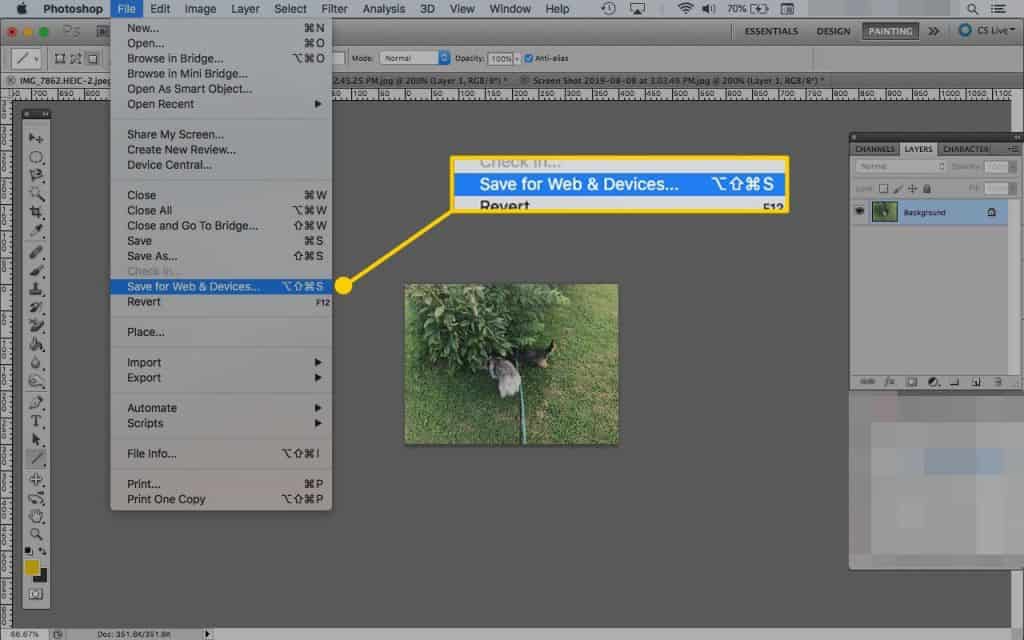Reset default foreground background colors
This screenshot has width=1024, height=640.
pos(28,551)
